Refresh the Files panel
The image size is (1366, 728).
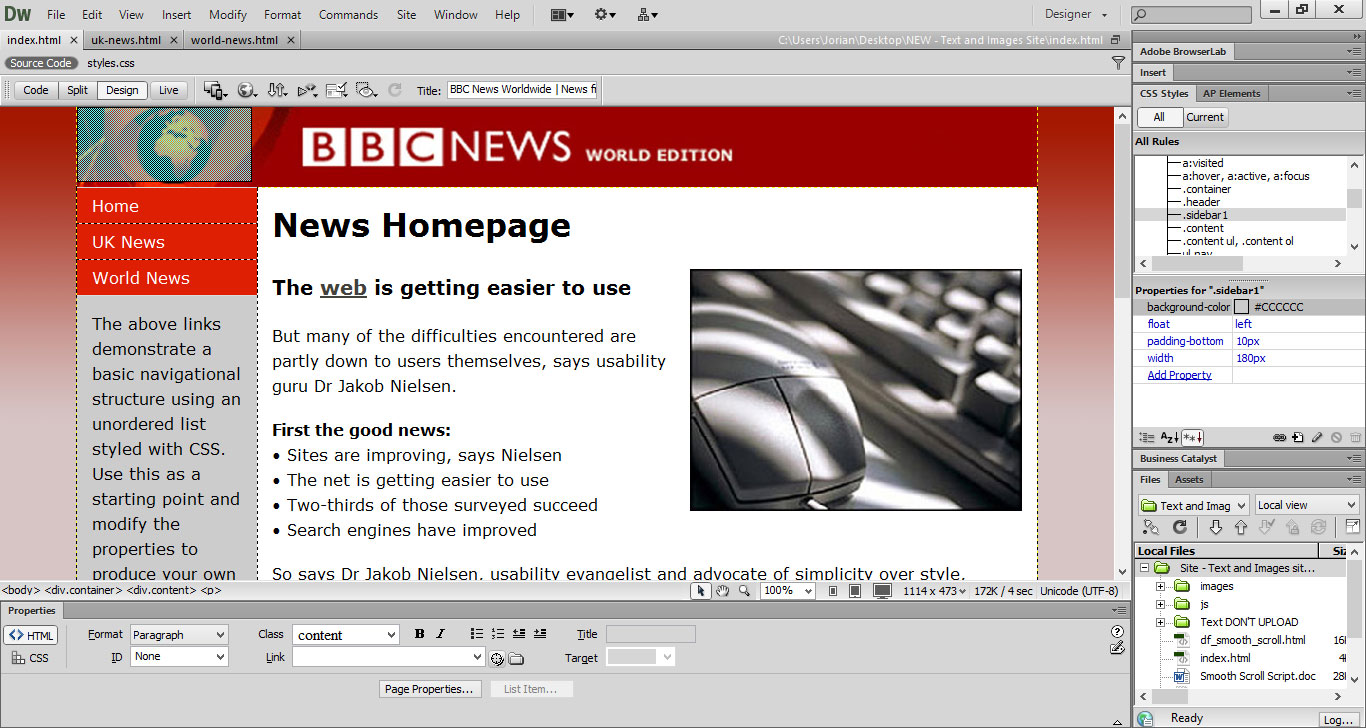coord(1180,527)
